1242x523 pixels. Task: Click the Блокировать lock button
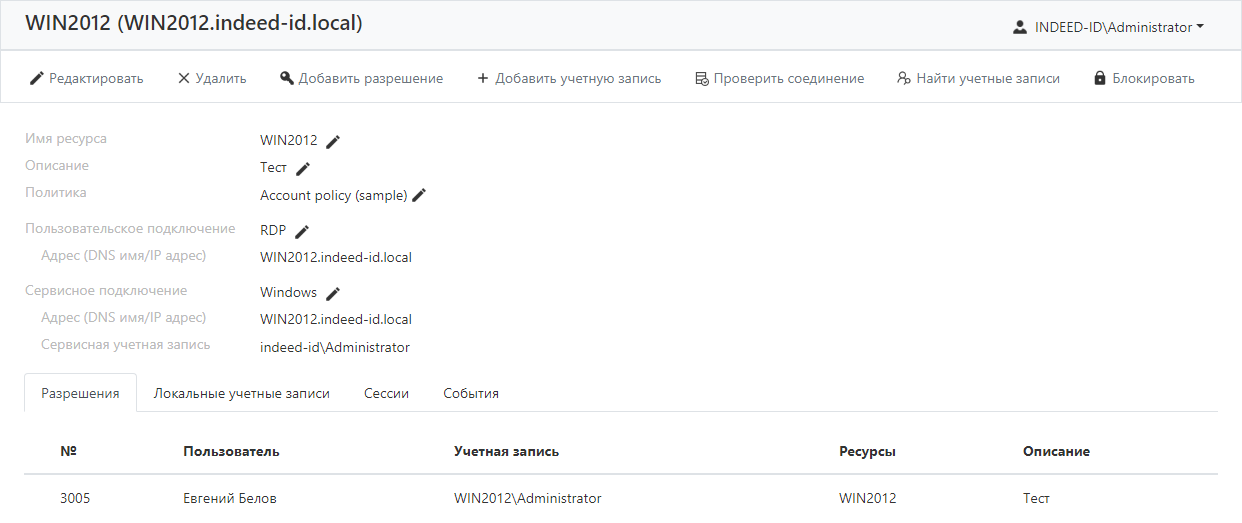click(x=1144, y=78)
